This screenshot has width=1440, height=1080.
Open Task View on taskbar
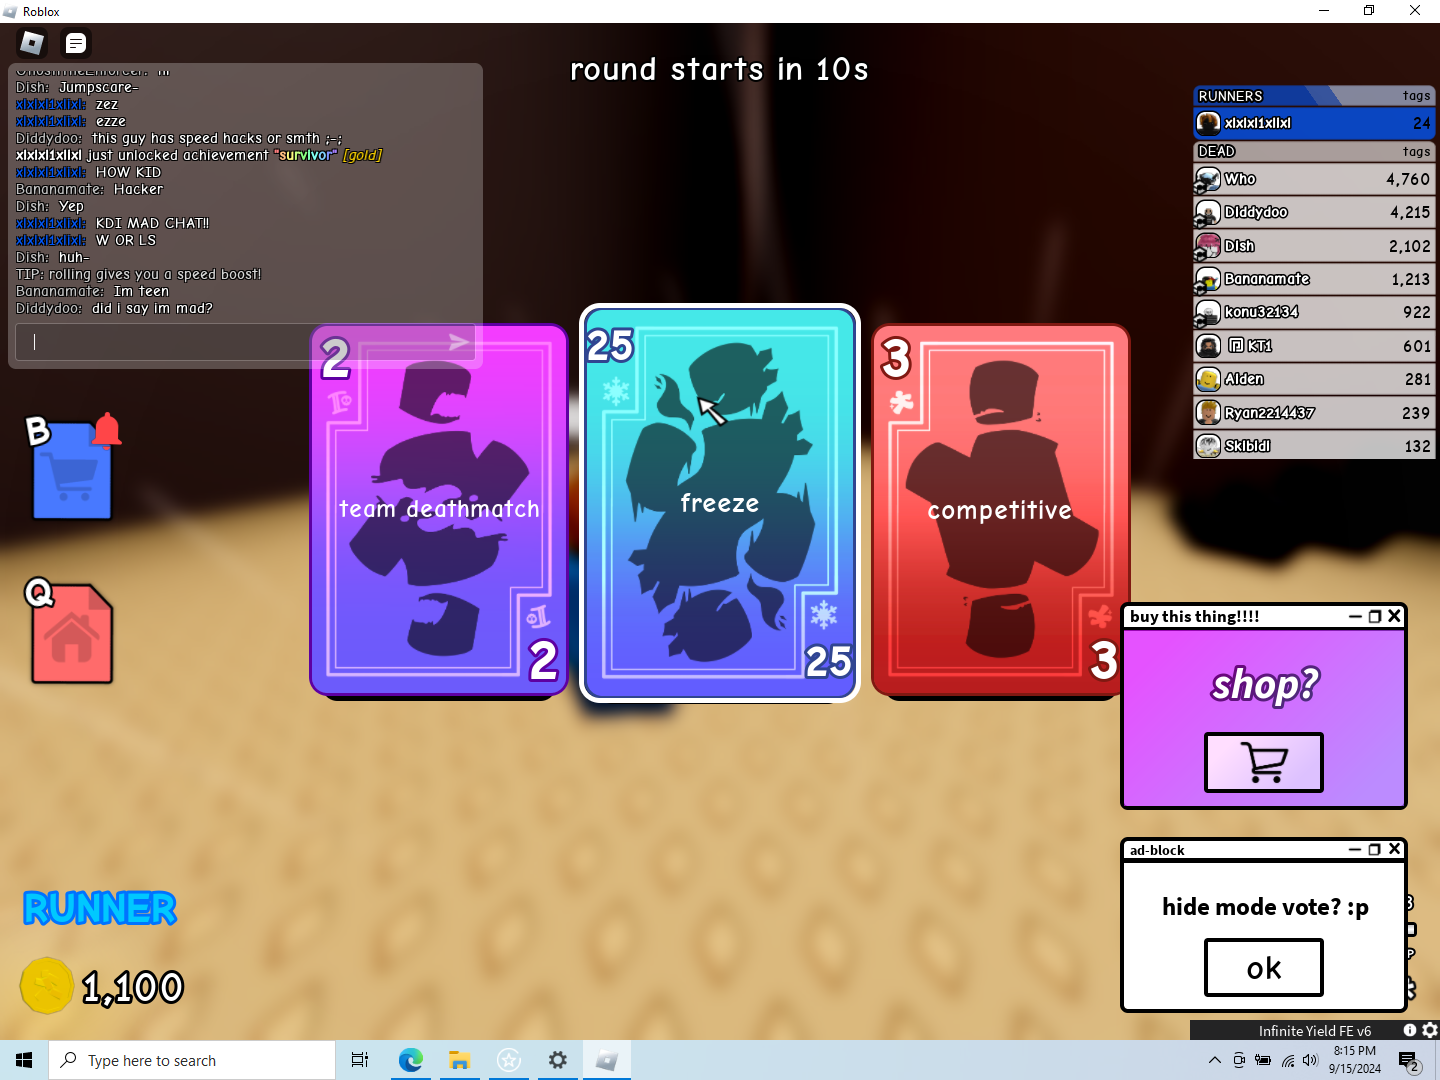pos(360,1060)
